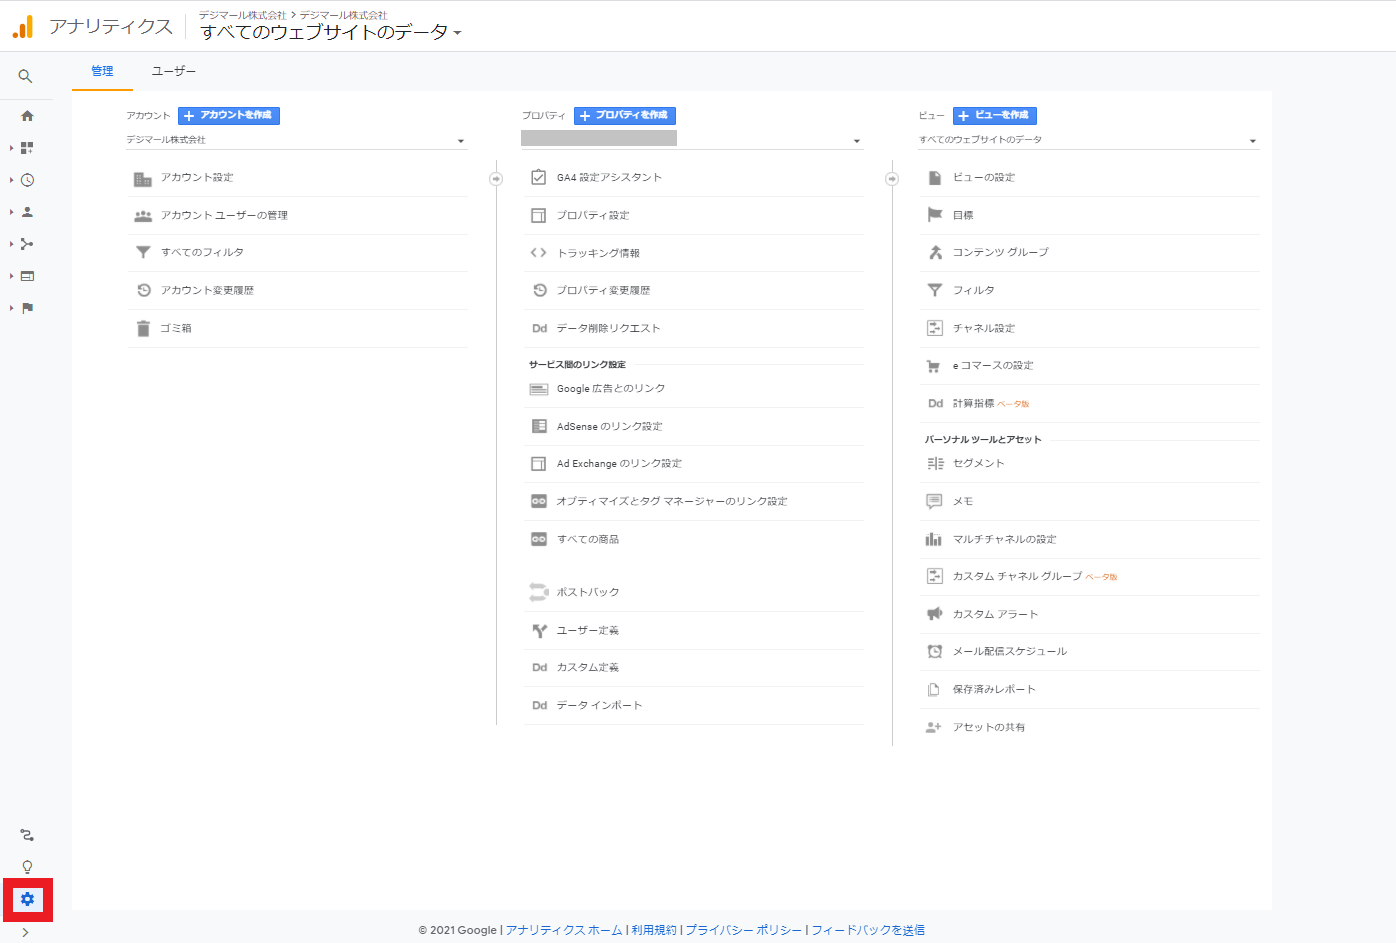Go to Home via sidebar house icon
Viewport: 1396px width, 943px height.
27,116
